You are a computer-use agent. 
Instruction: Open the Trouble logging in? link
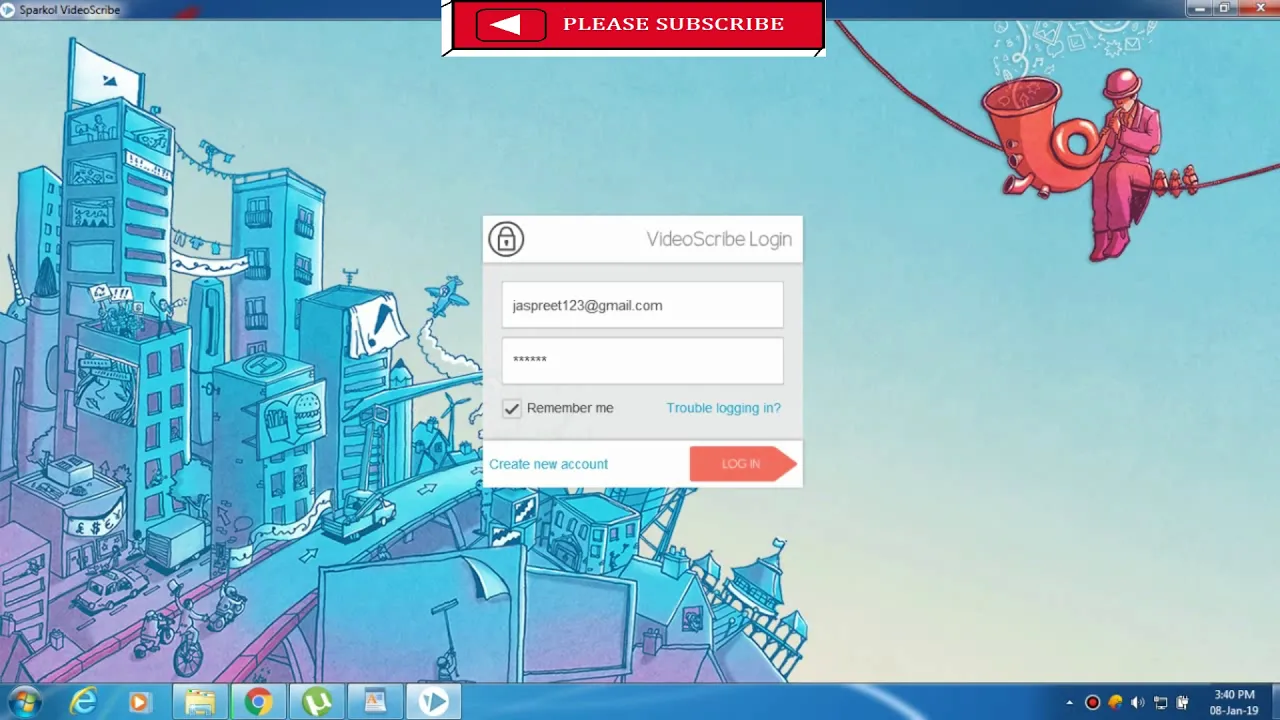click(x=723, y=408)
